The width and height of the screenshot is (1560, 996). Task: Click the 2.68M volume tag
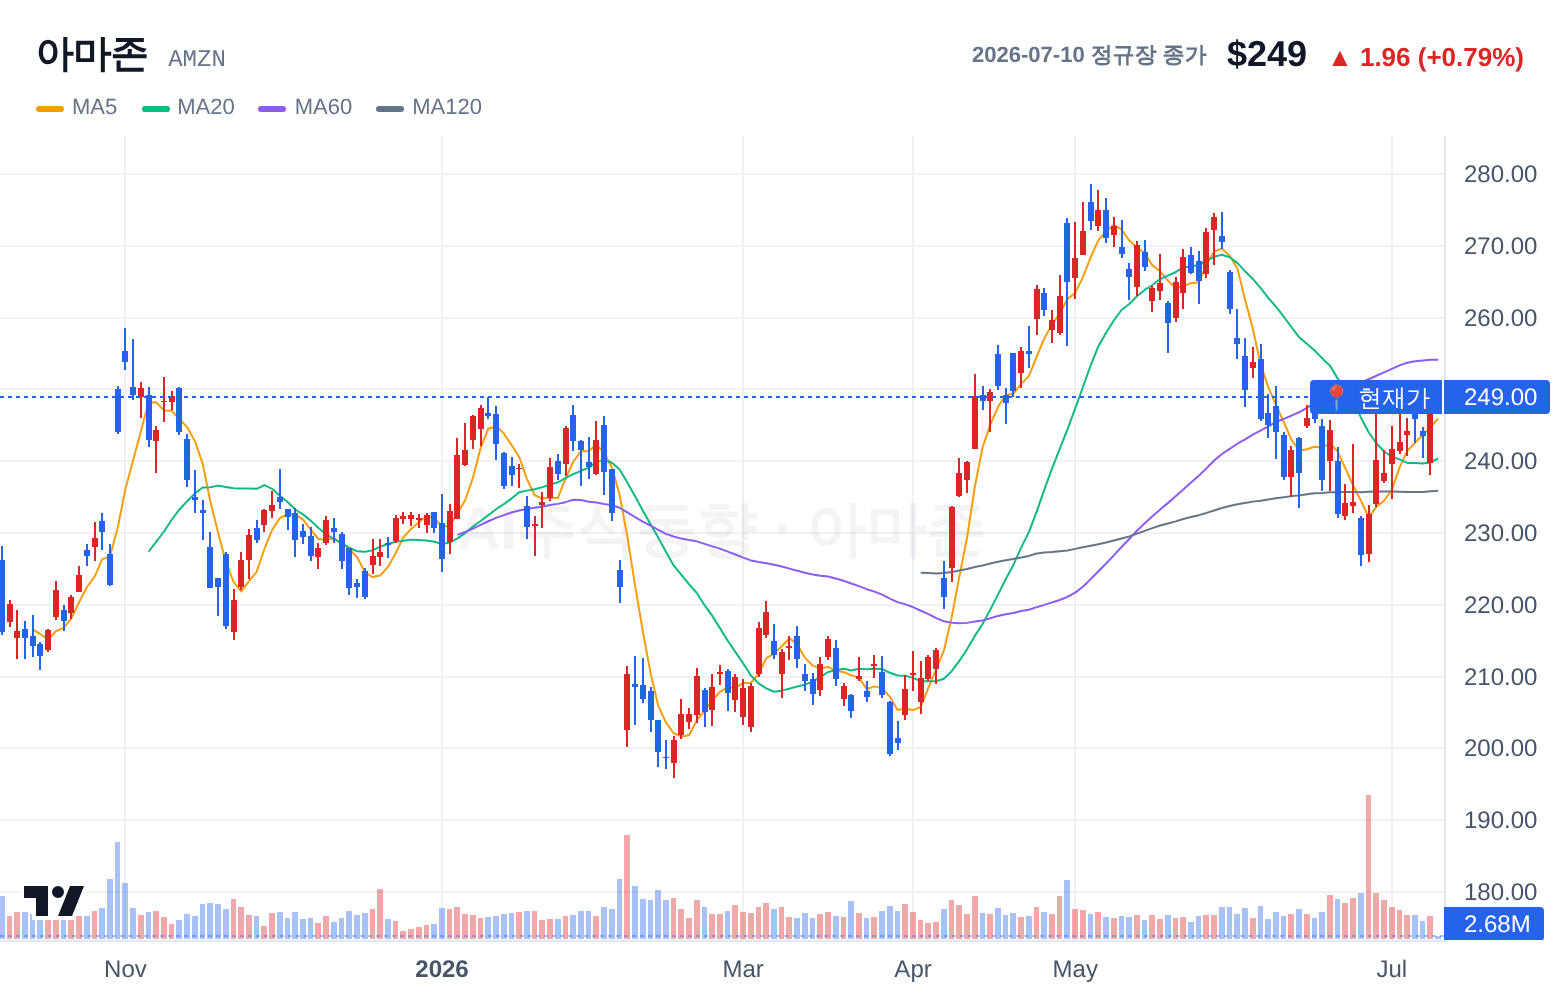[x=1495, y=924]
